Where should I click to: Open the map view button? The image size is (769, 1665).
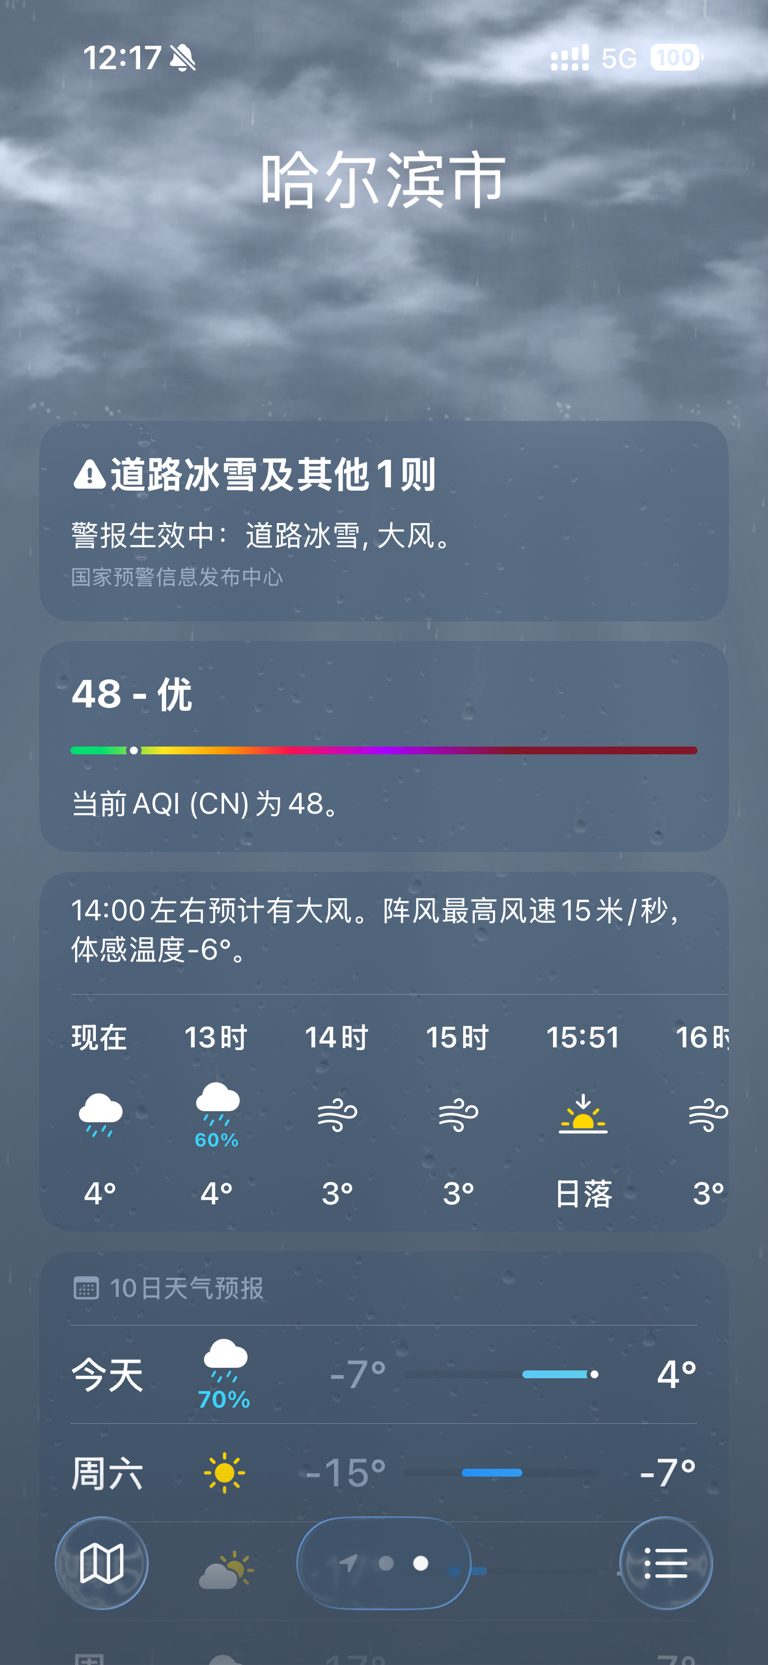pyautogui.click(x=102, y=1563)
